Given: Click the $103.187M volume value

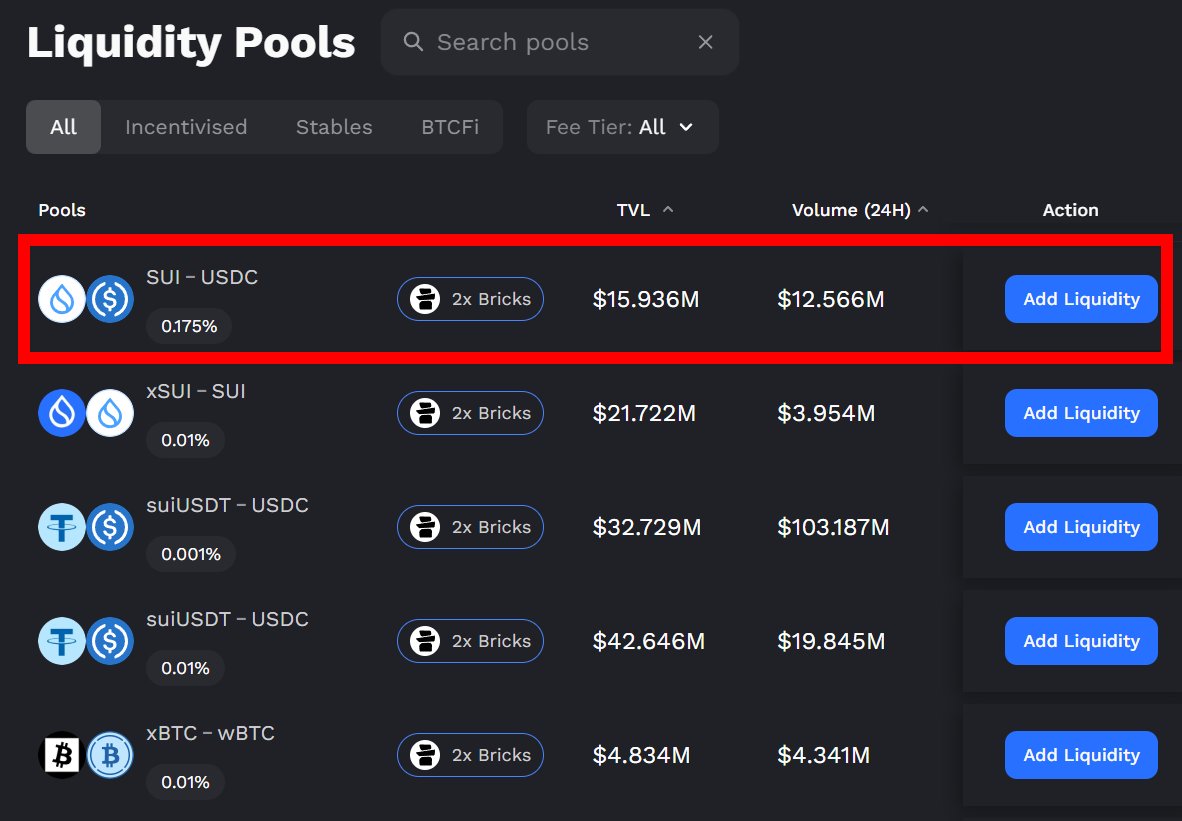Looking at the screenshot, I should coord(833,527).
